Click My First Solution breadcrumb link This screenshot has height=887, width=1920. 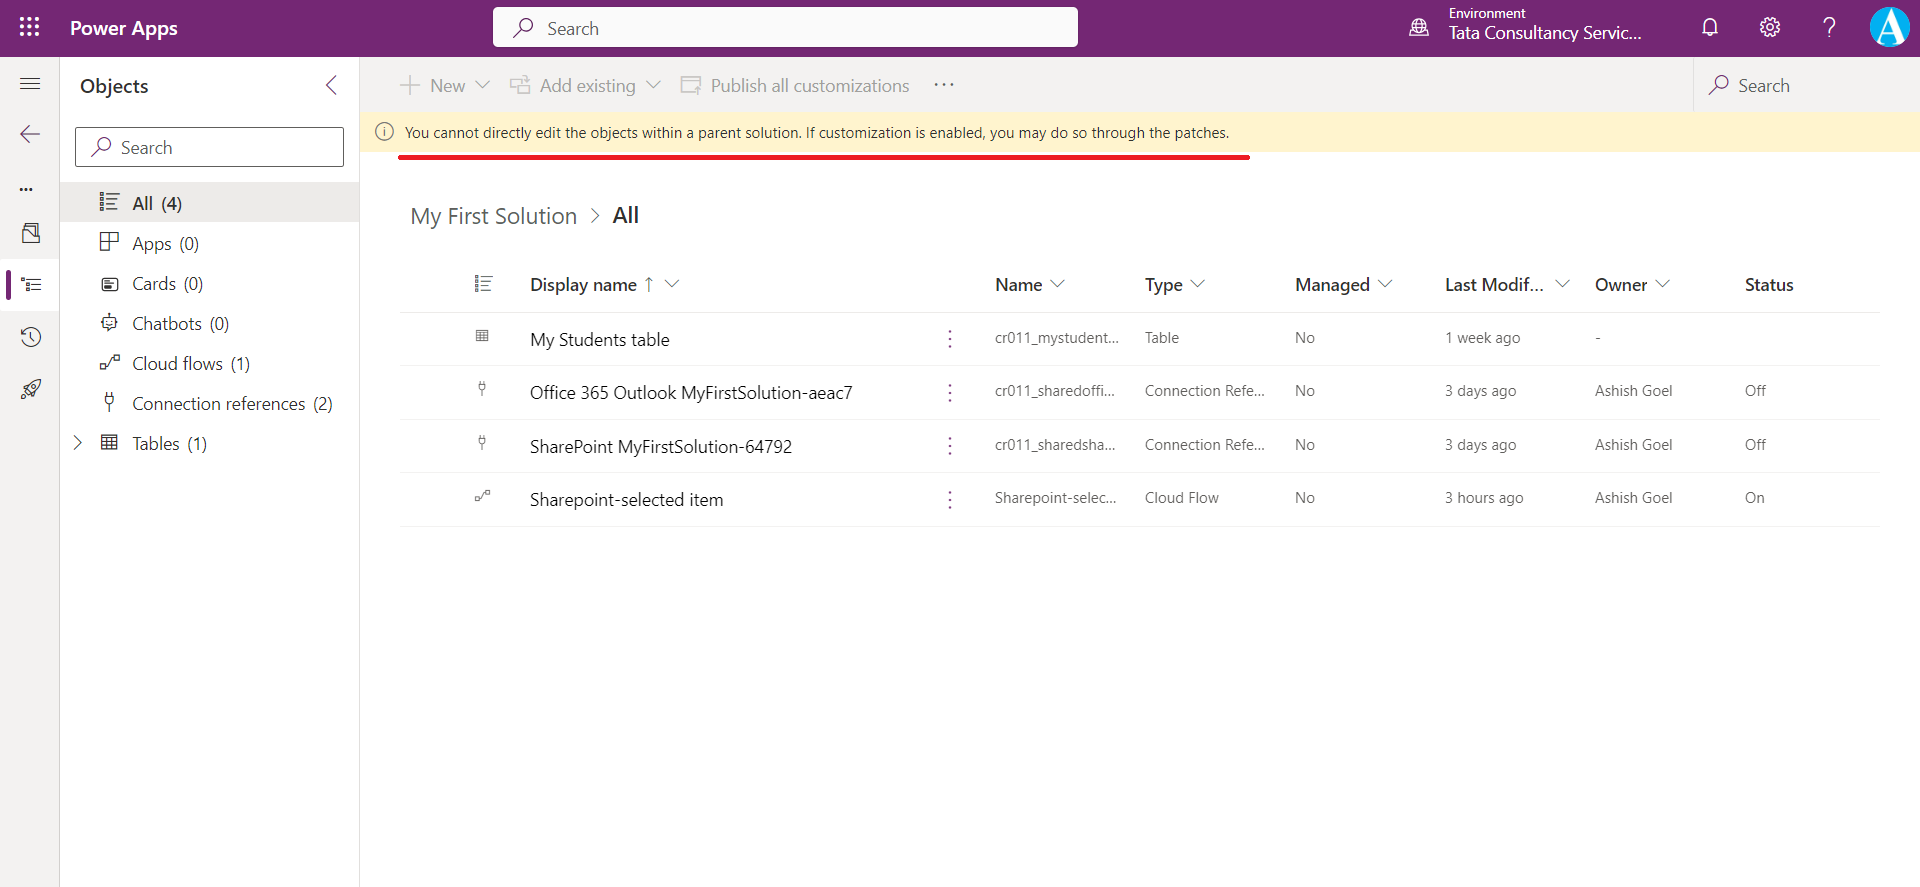(493, 216)
